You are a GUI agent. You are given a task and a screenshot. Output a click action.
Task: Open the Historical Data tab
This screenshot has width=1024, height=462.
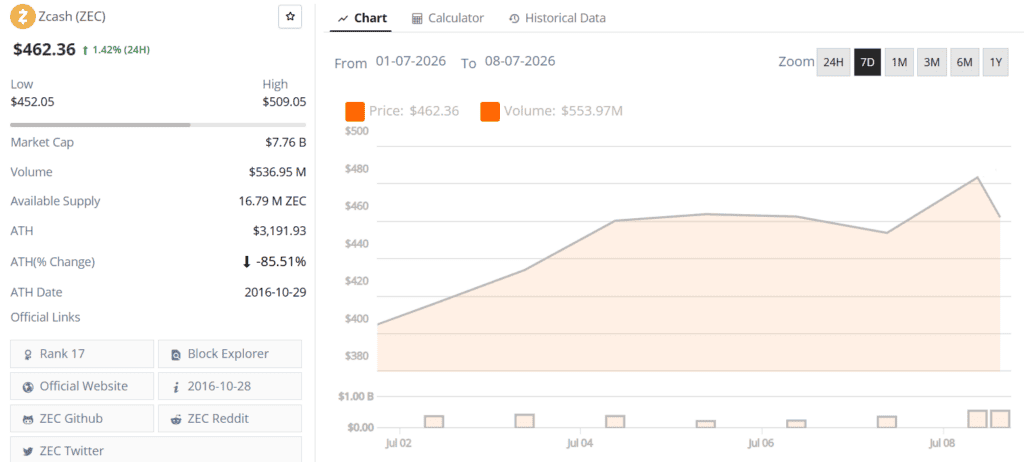(557, 18)
